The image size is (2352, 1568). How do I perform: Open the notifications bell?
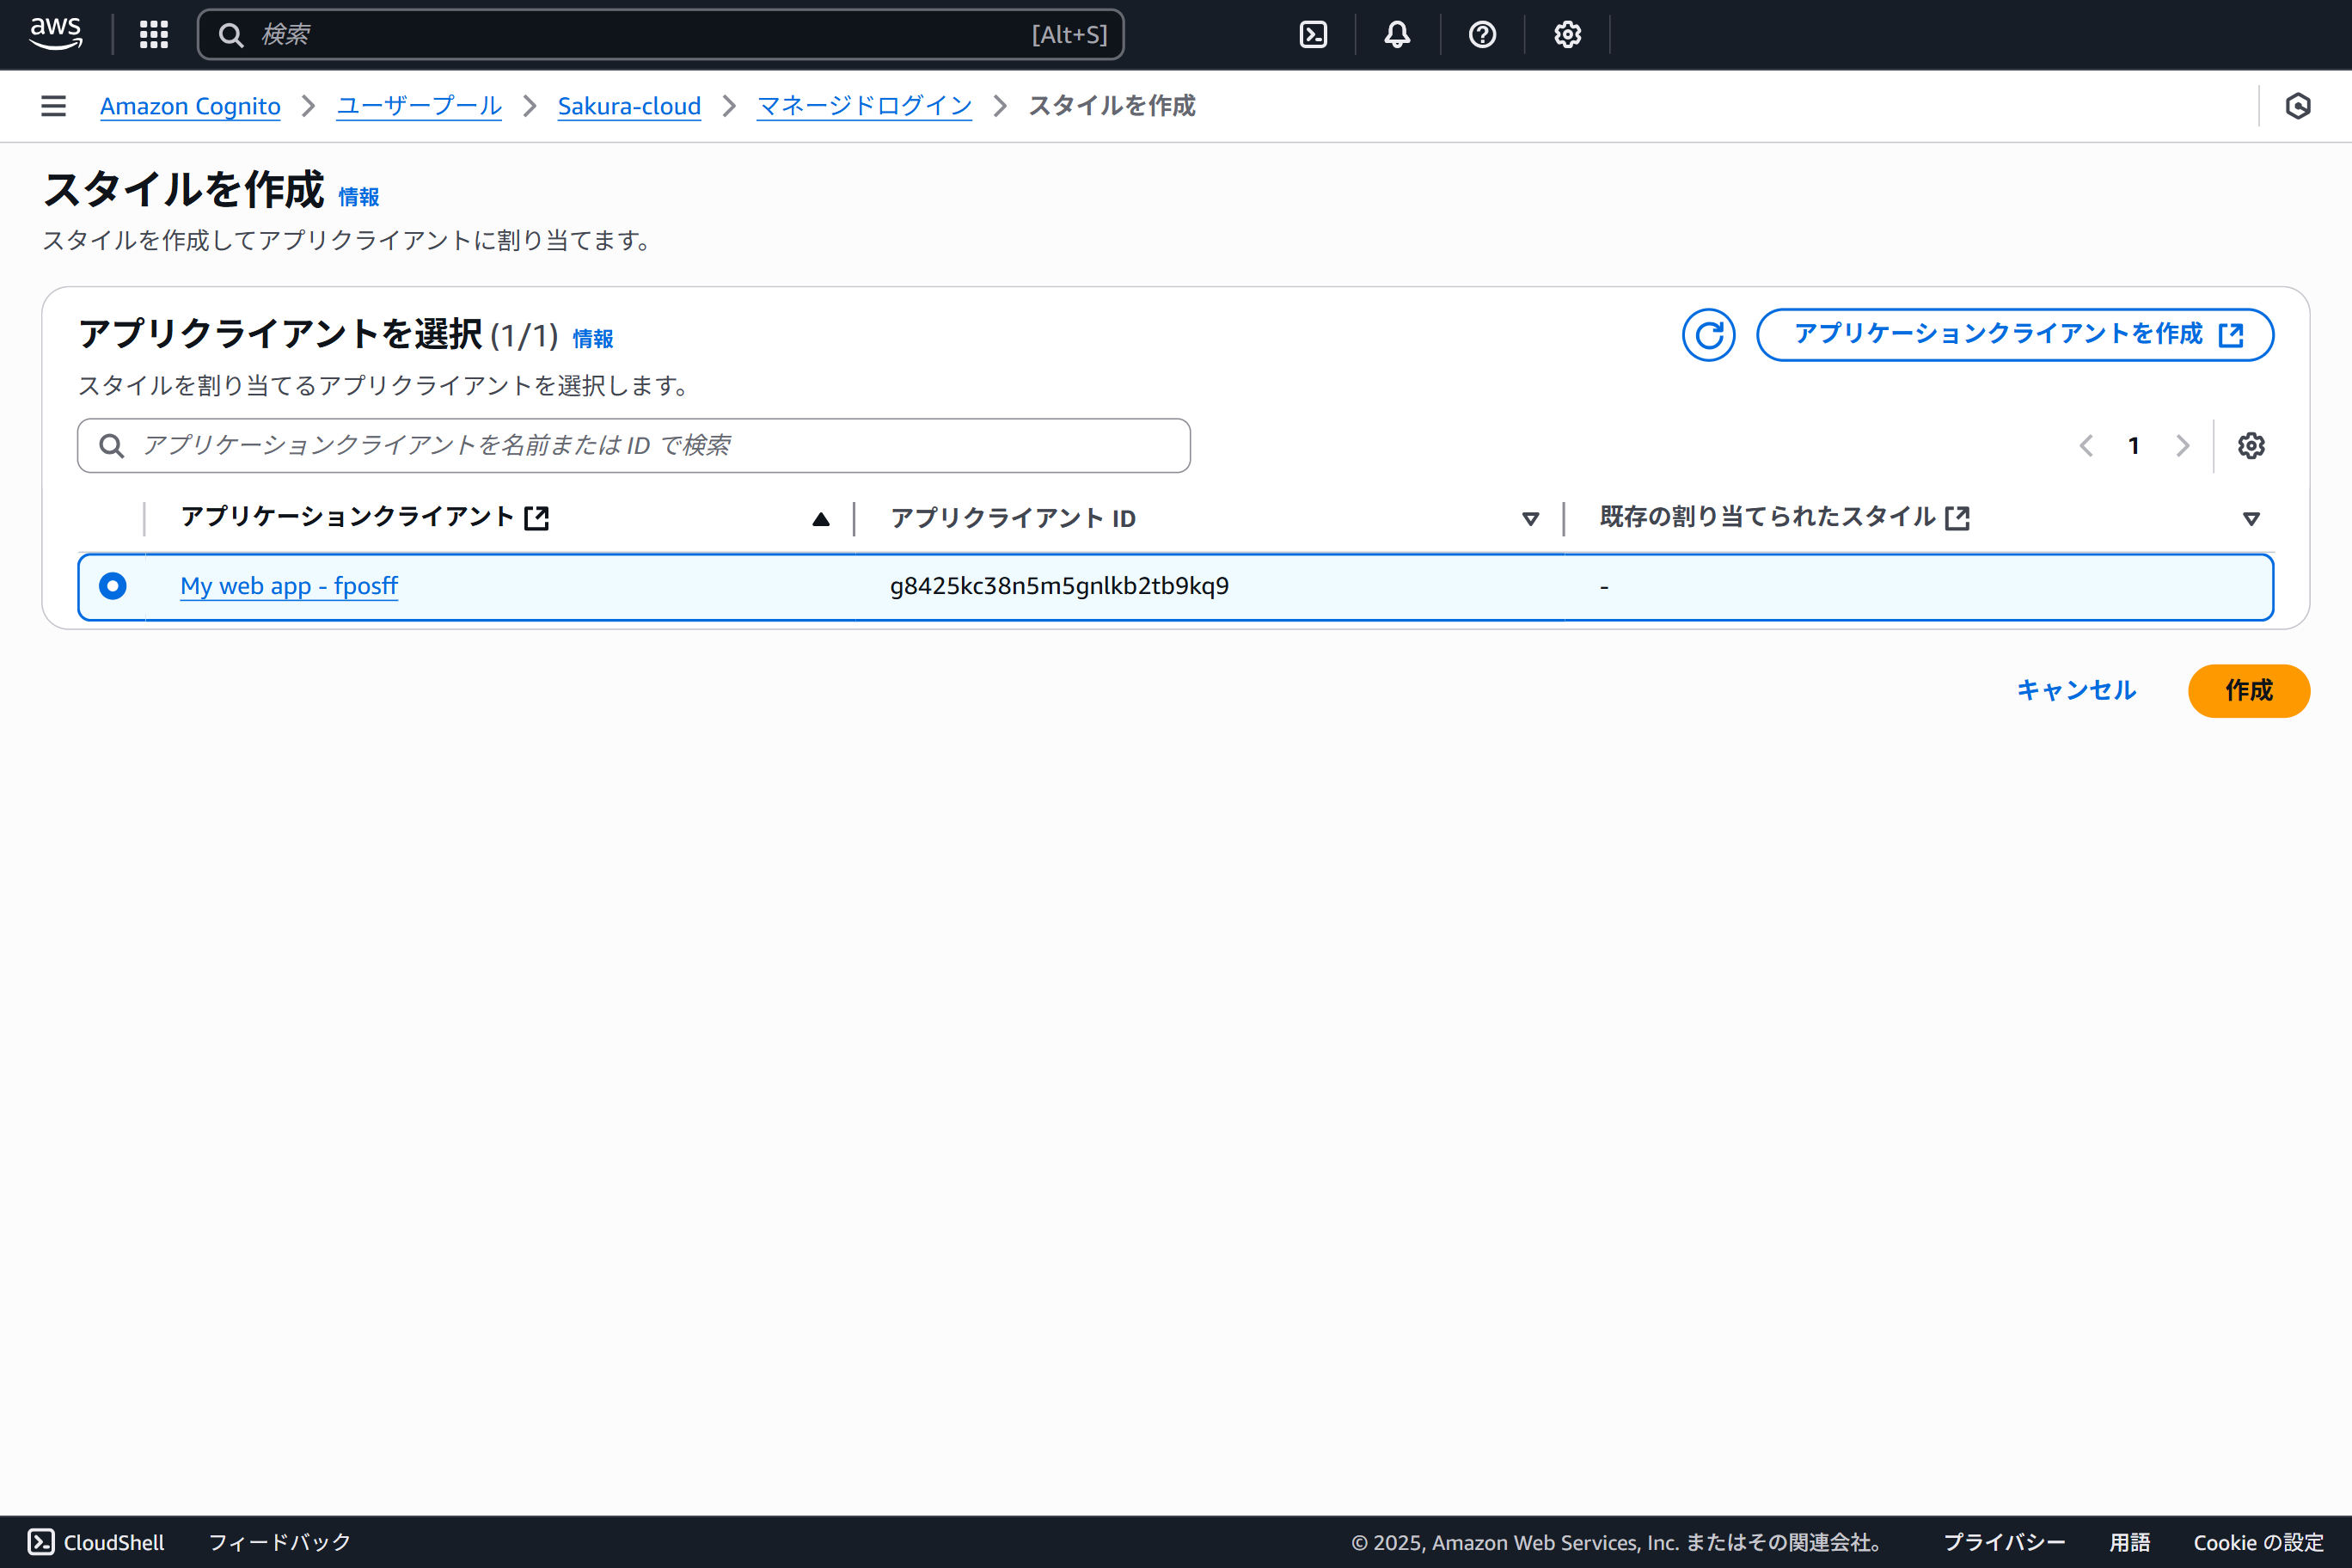coord(1397,35)
